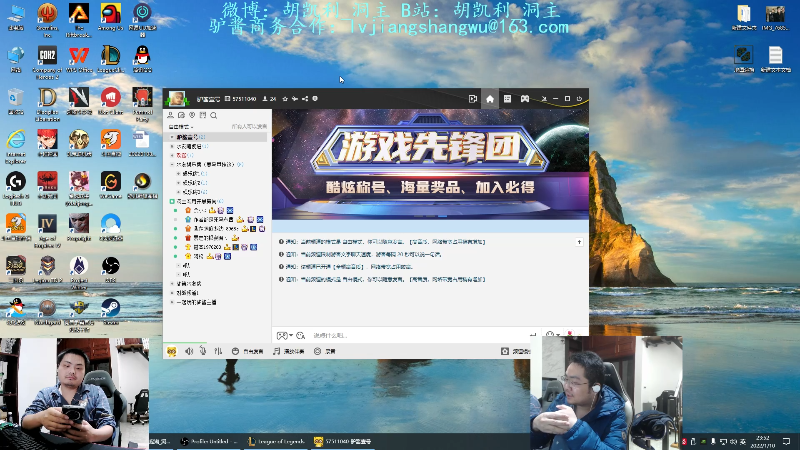800x450 pixels.
Task: Click the bracketed link in first notice
Action: (447, 242)
